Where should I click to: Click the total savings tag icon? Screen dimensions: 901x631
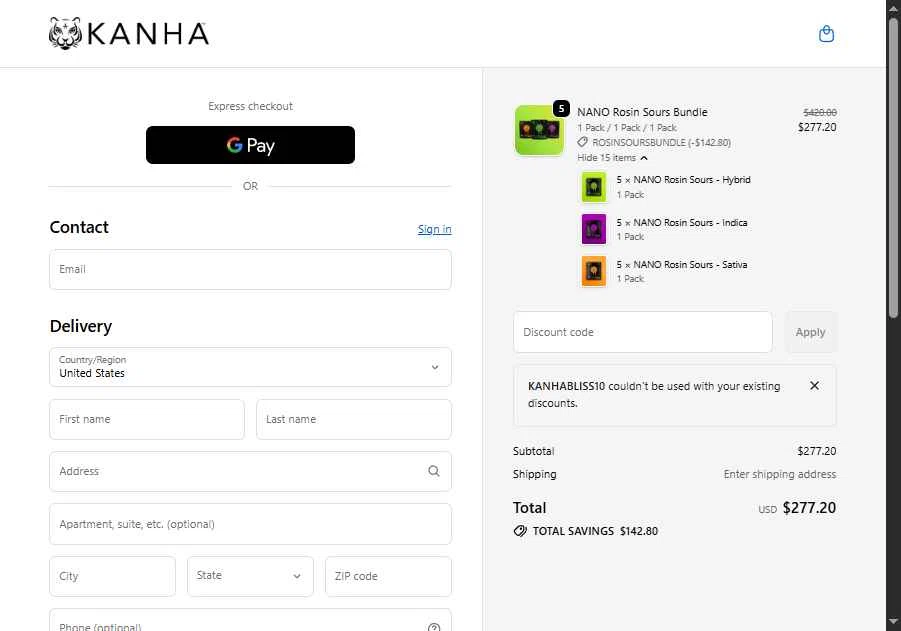520,531
